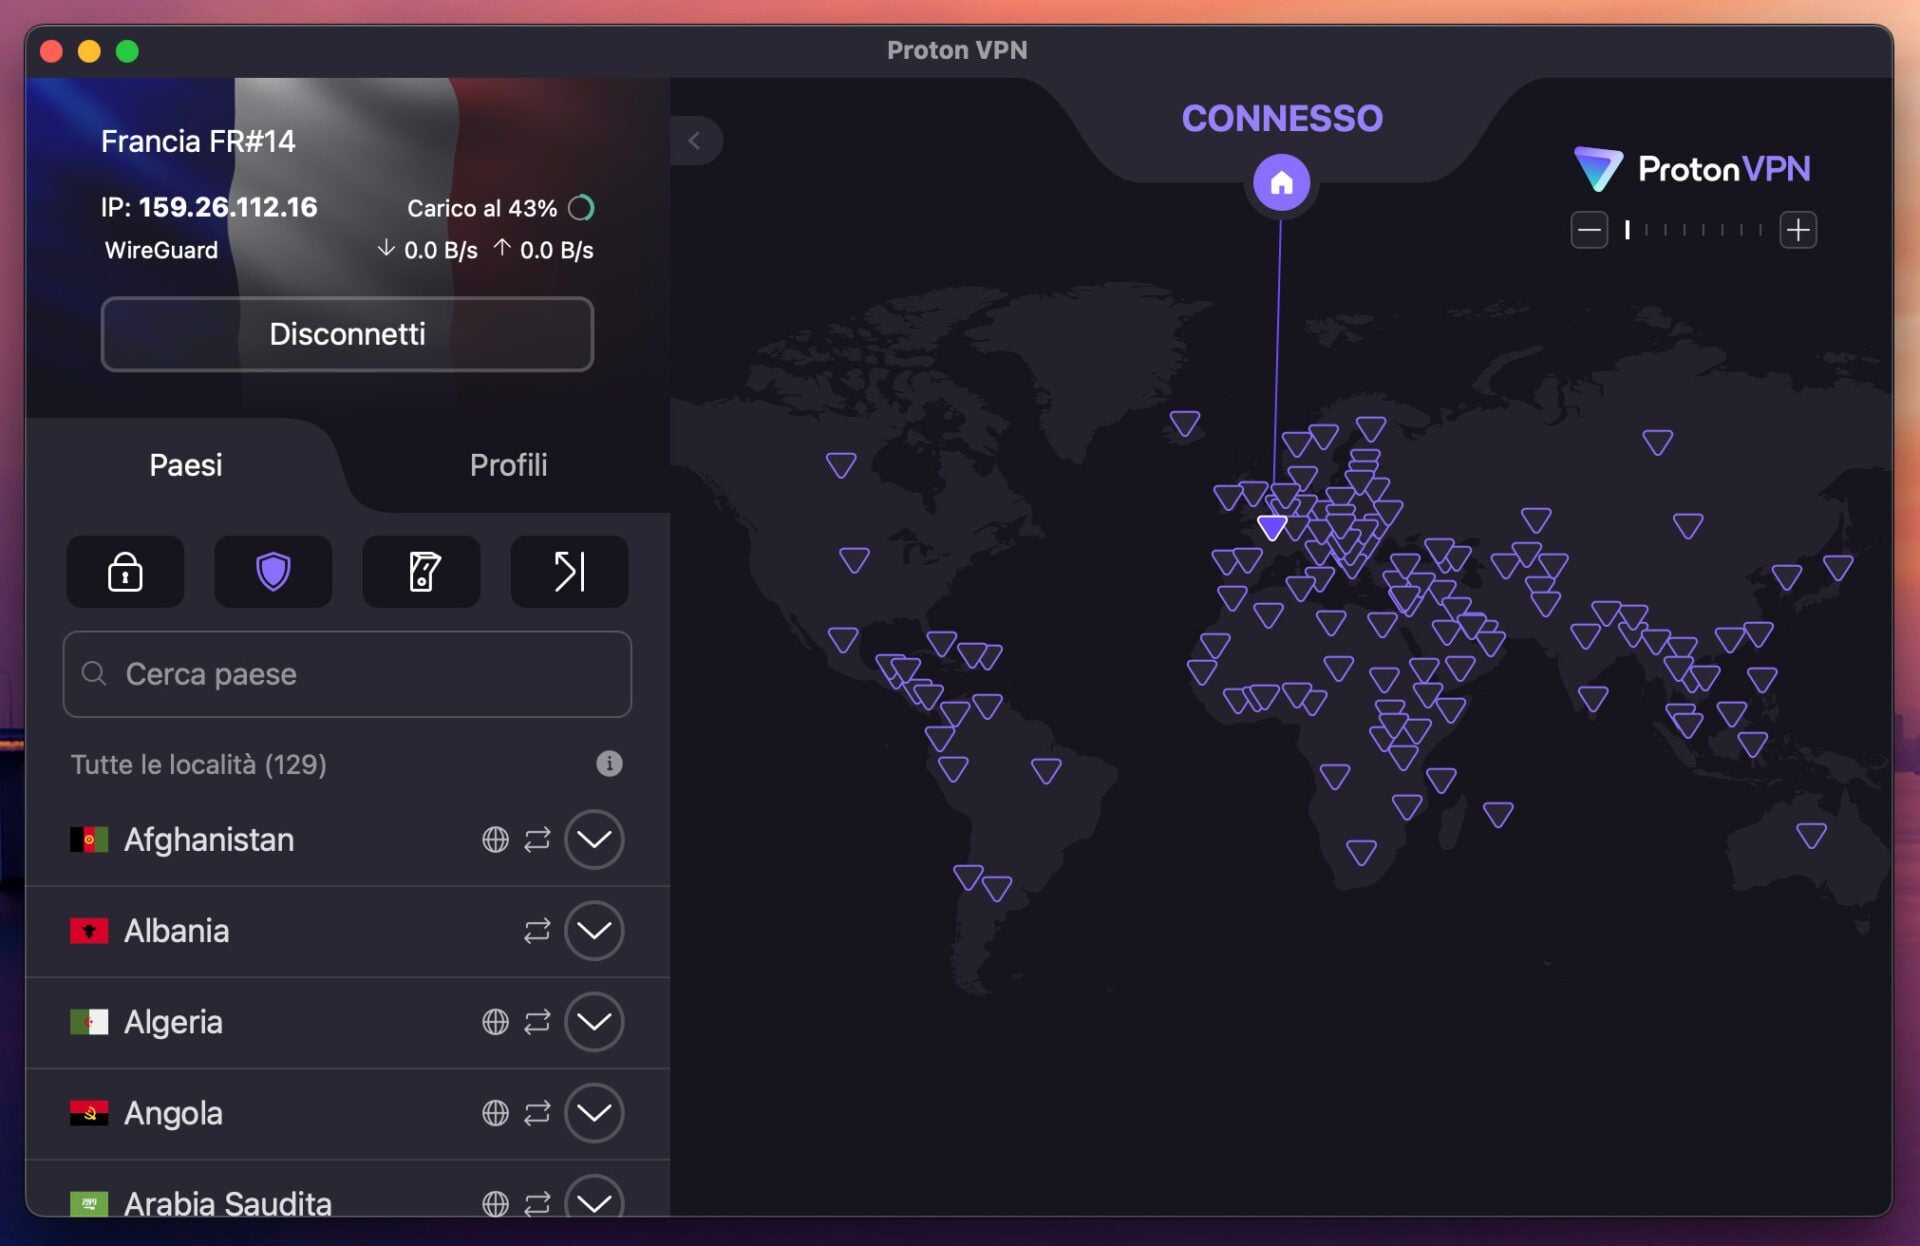Click the Proton VPN logo

1692,169
